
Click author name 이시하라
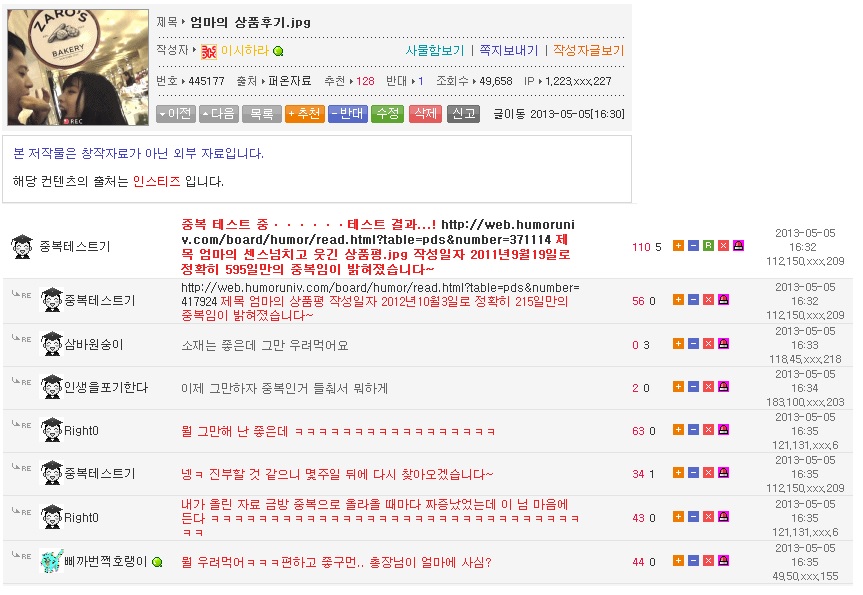[244, 51]
